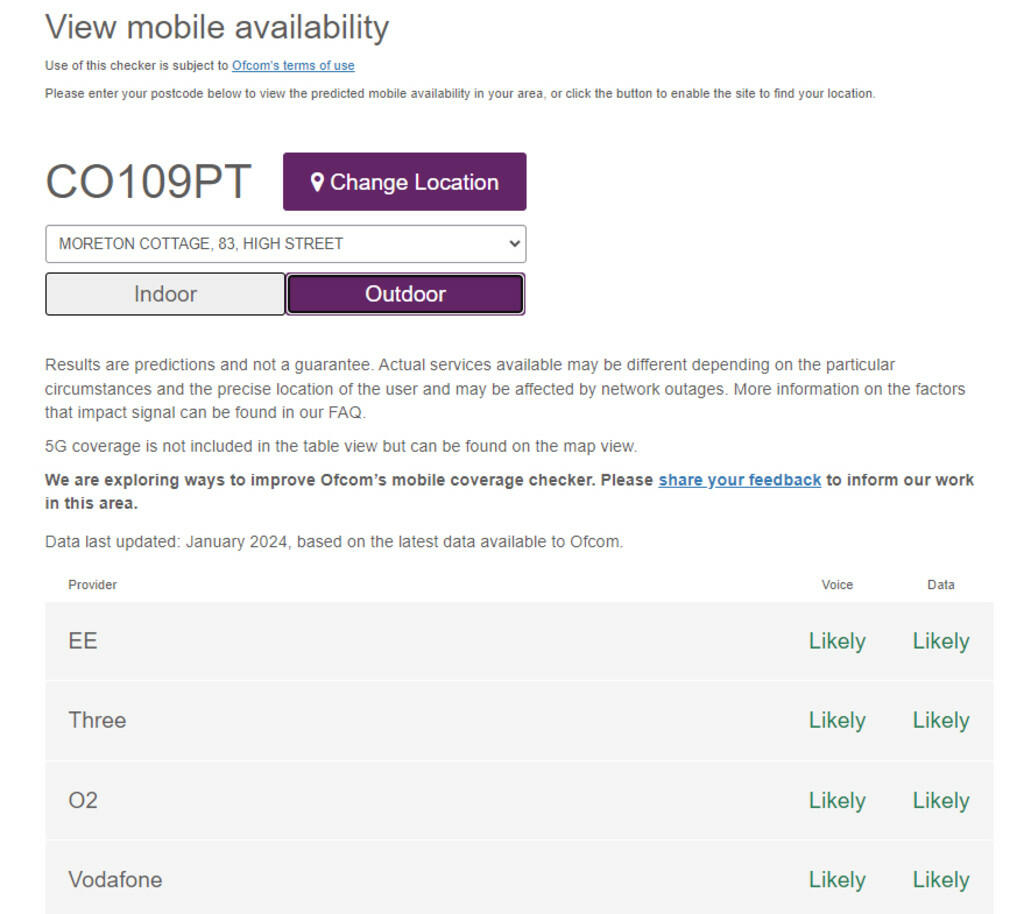
Task: Select the Vodafone provider name
Action: pyautogui.click(x=115, y=880)
